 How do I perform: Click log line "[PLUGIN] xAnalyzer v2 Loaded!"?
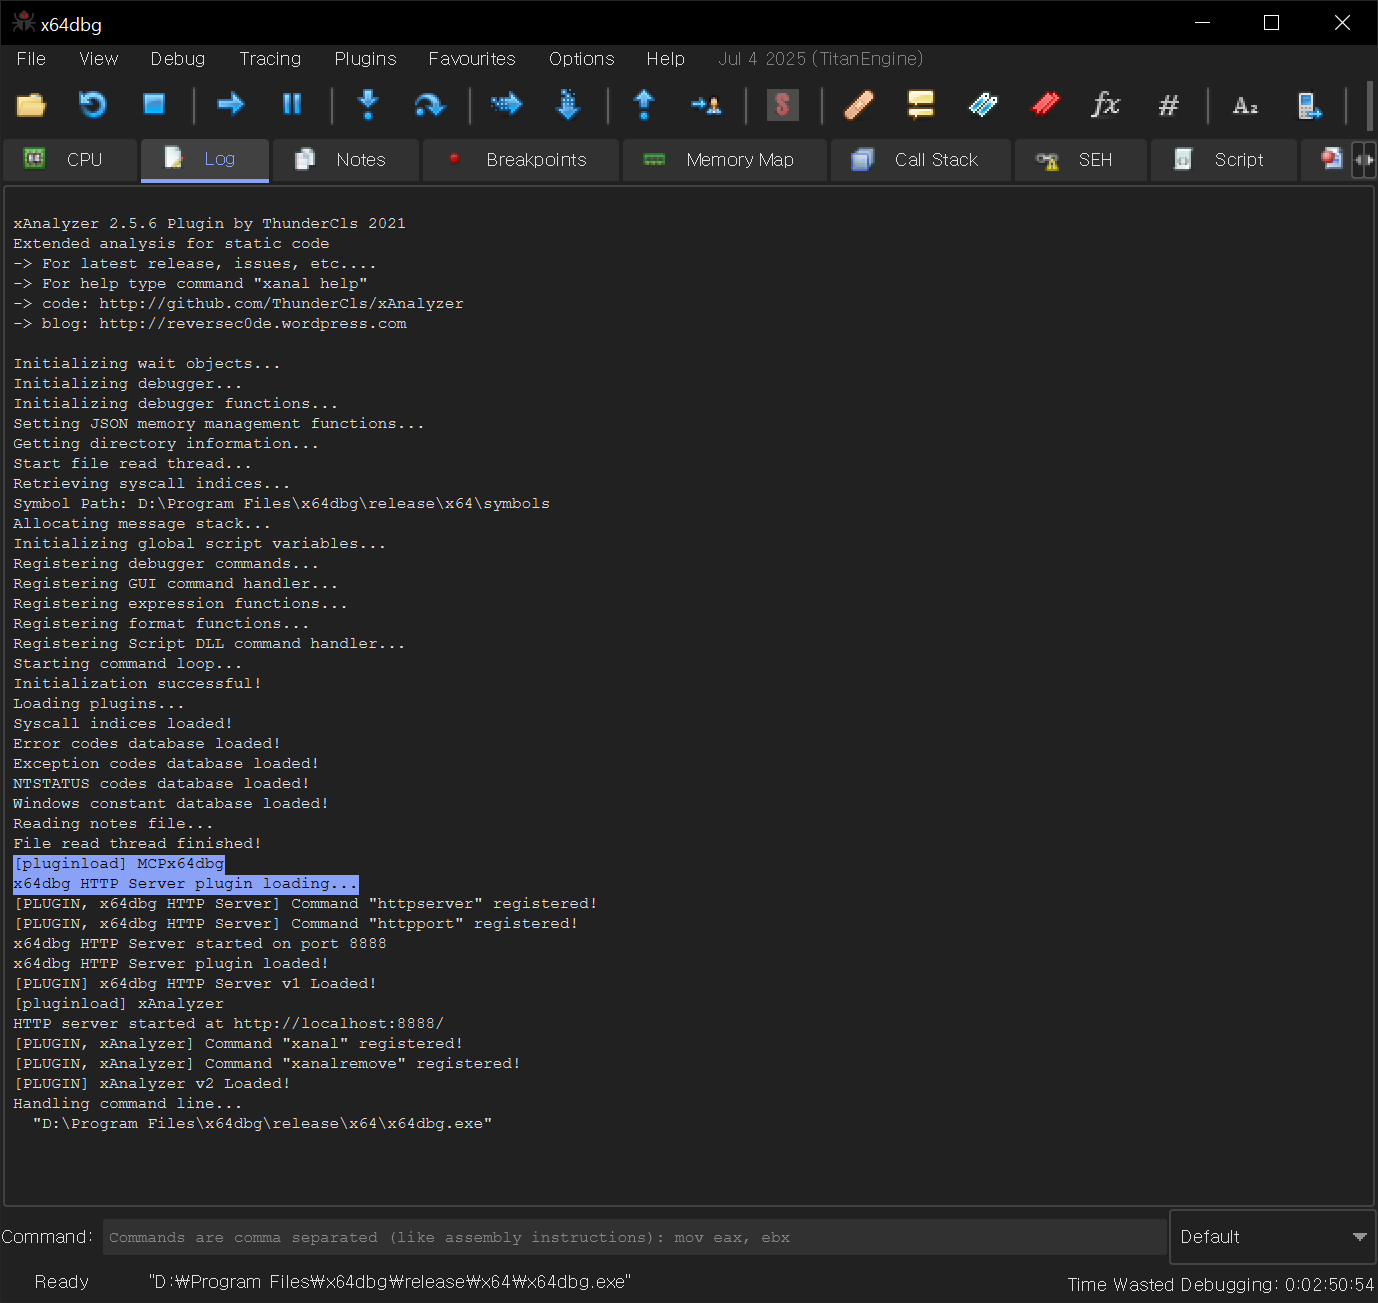pyautogui.click(x=152, y=1083)
